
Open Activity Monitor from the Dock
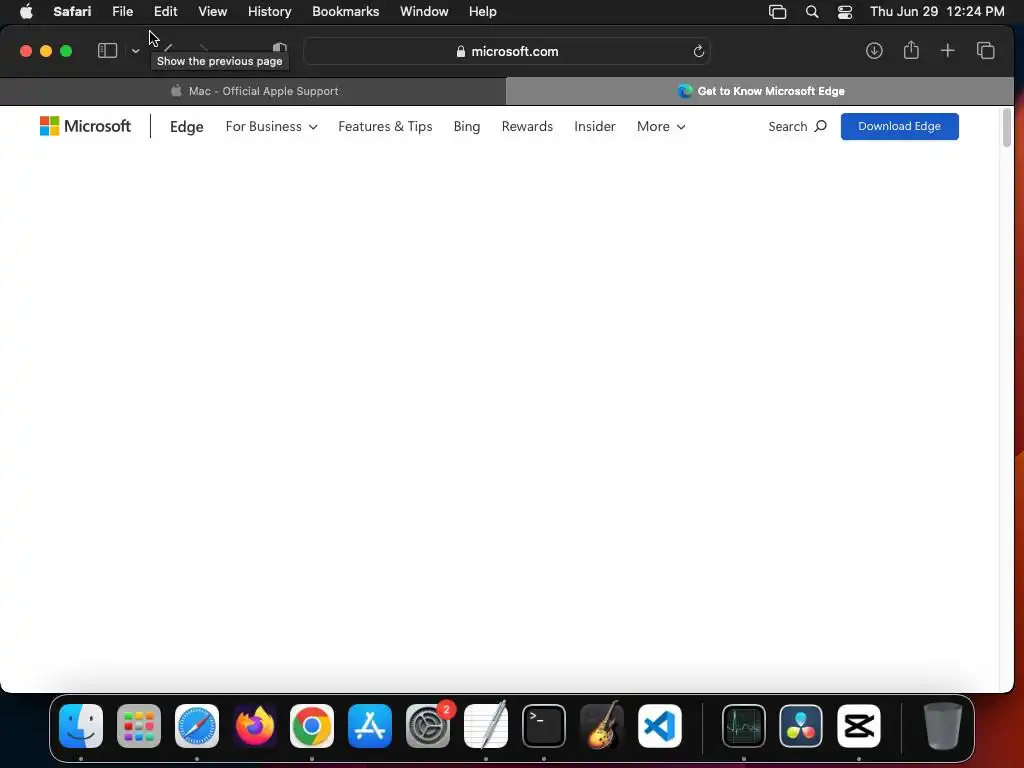click(x=744, y=726)
